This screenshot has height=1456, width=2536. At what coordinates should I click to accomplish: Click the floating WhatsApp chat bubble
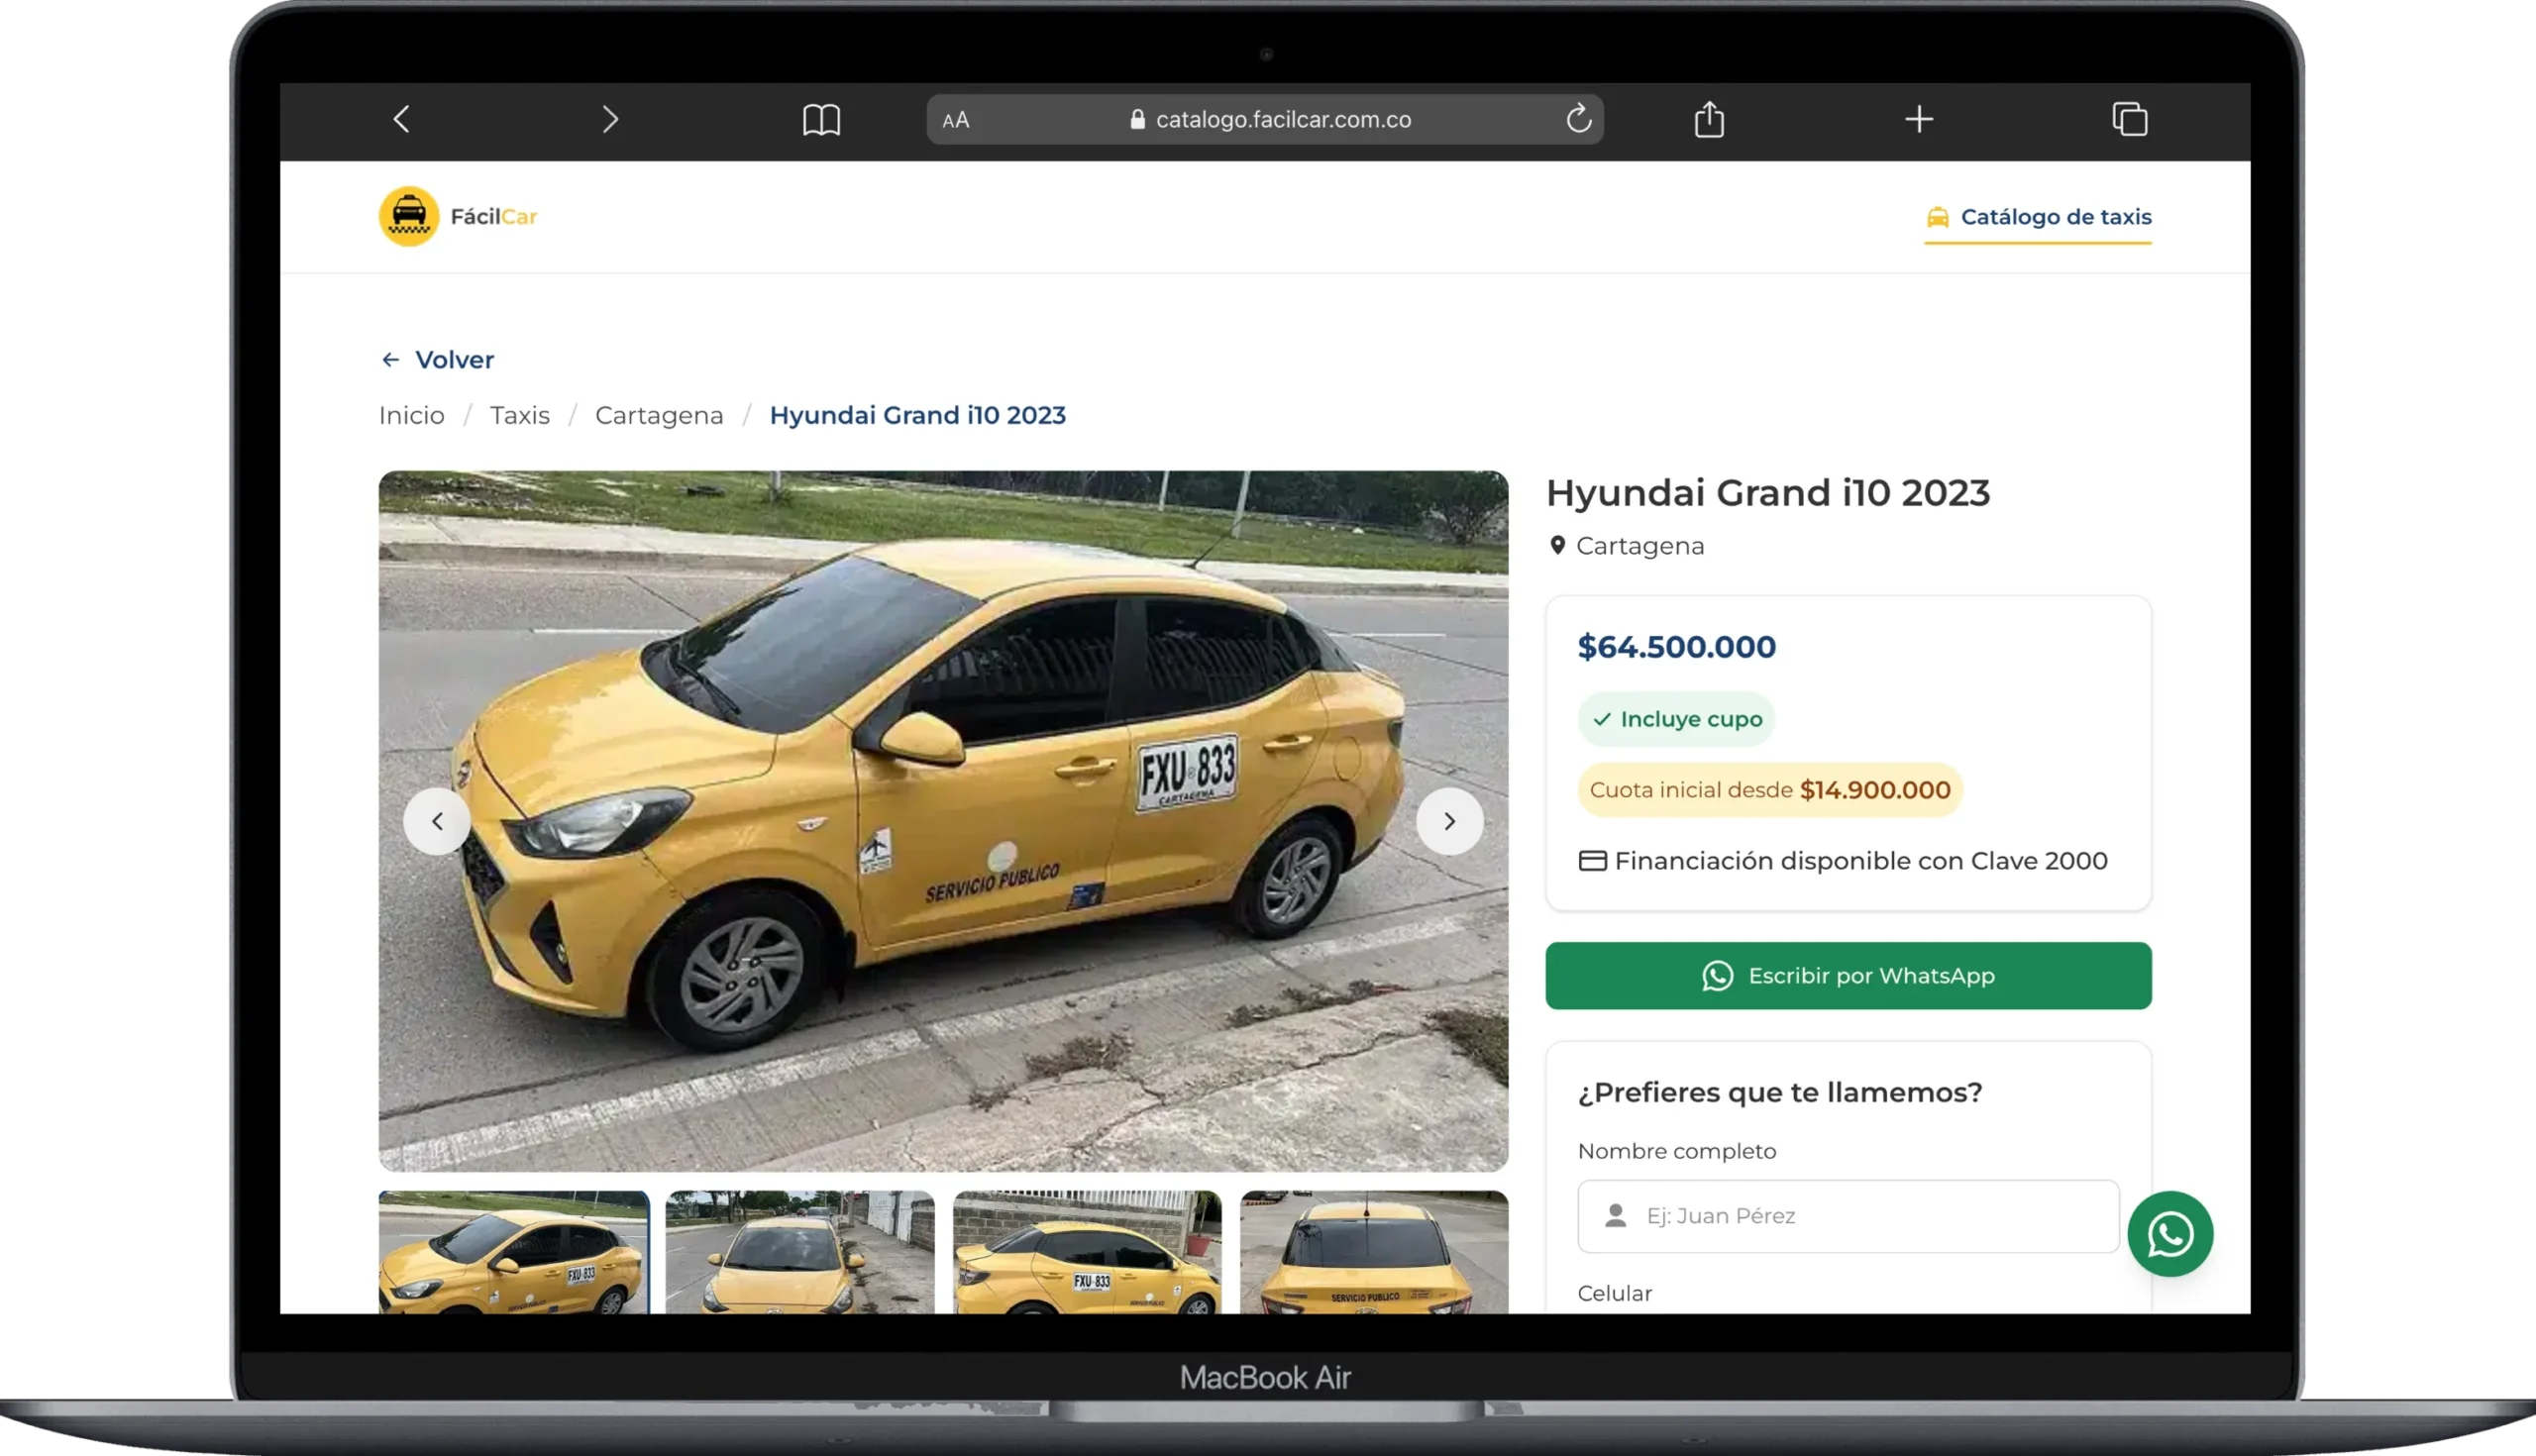(2169, 1234)
